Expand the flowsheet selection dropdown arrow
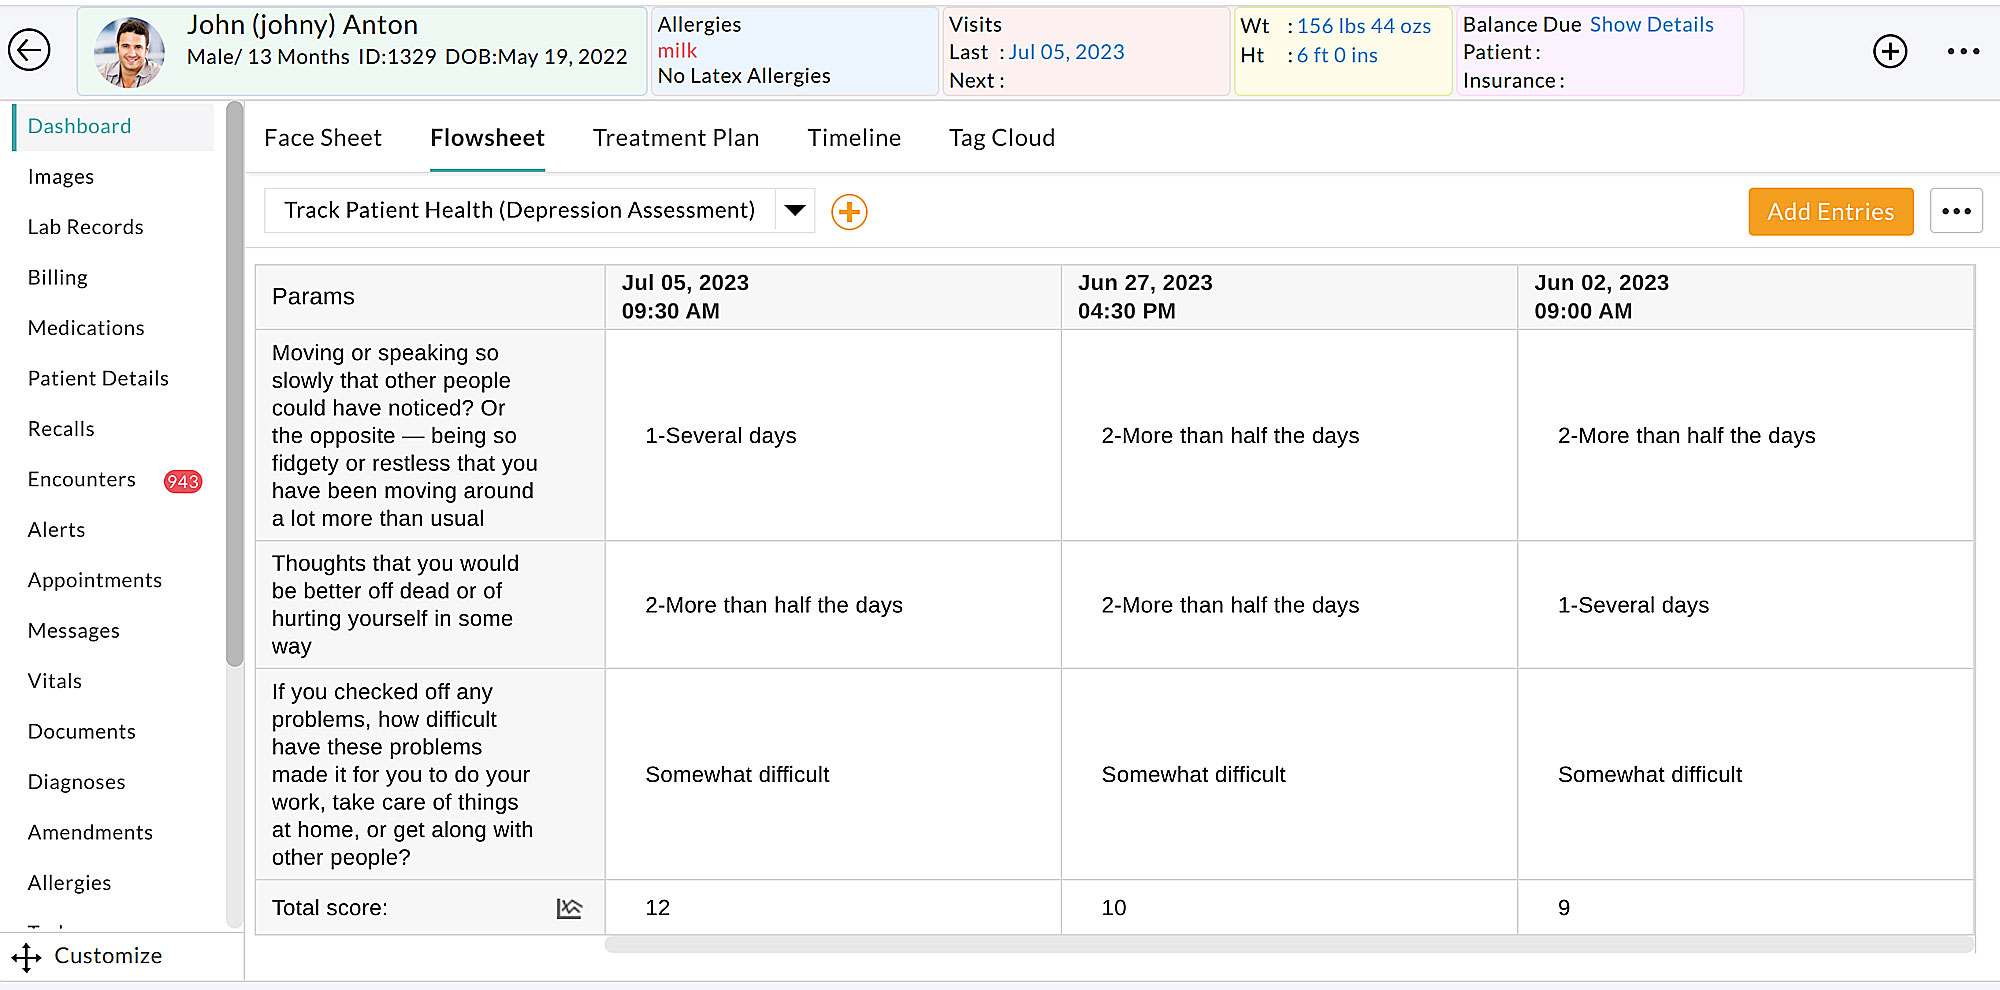 [x=795, y=211]
